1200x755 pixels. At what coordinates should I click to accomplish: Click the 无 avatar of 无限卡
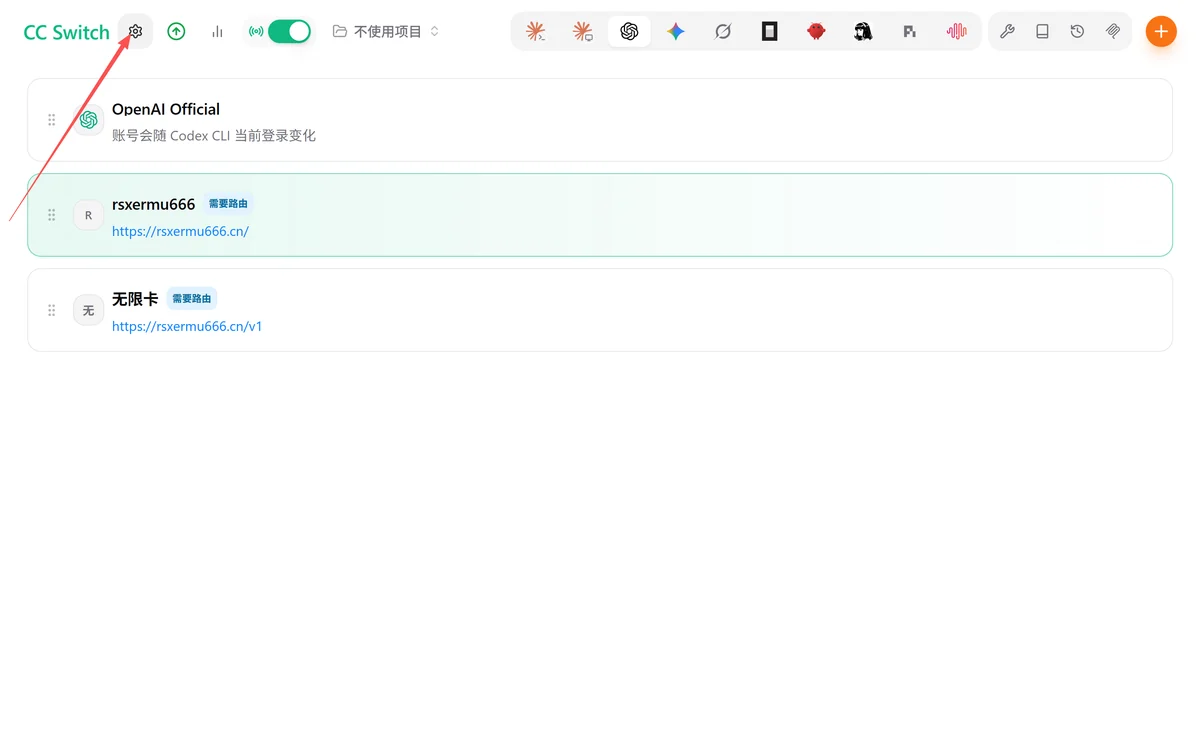[x=88, y=310]
